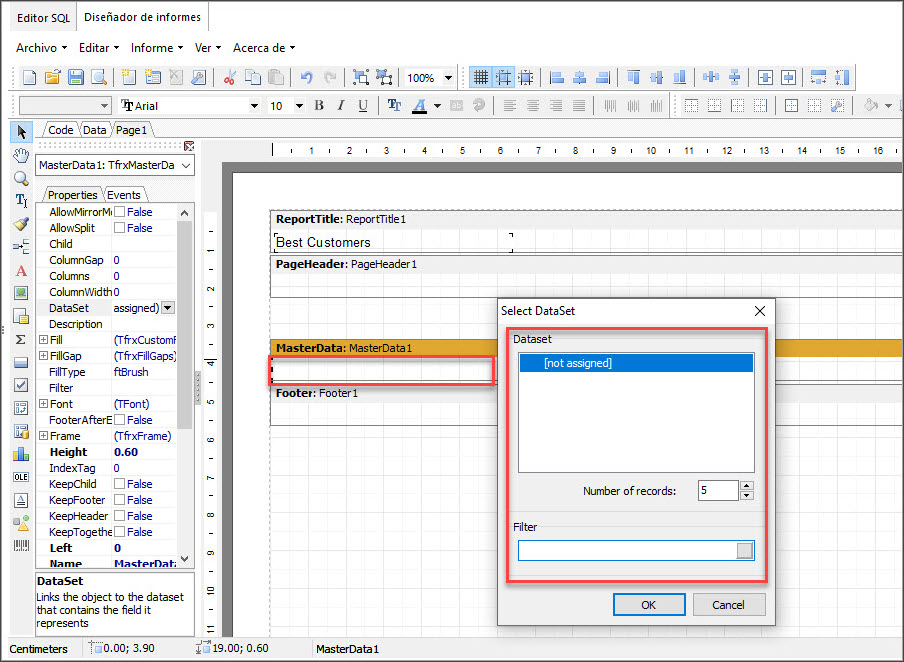
Task: Toggle Underline formatting
Action: pyautogui.click(x=363, y=106)
